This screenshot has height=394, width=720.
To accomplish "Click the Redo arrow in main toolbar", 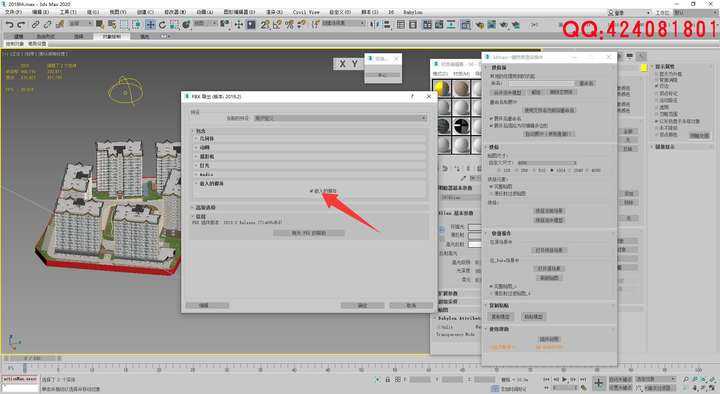I will coord(21,25).
